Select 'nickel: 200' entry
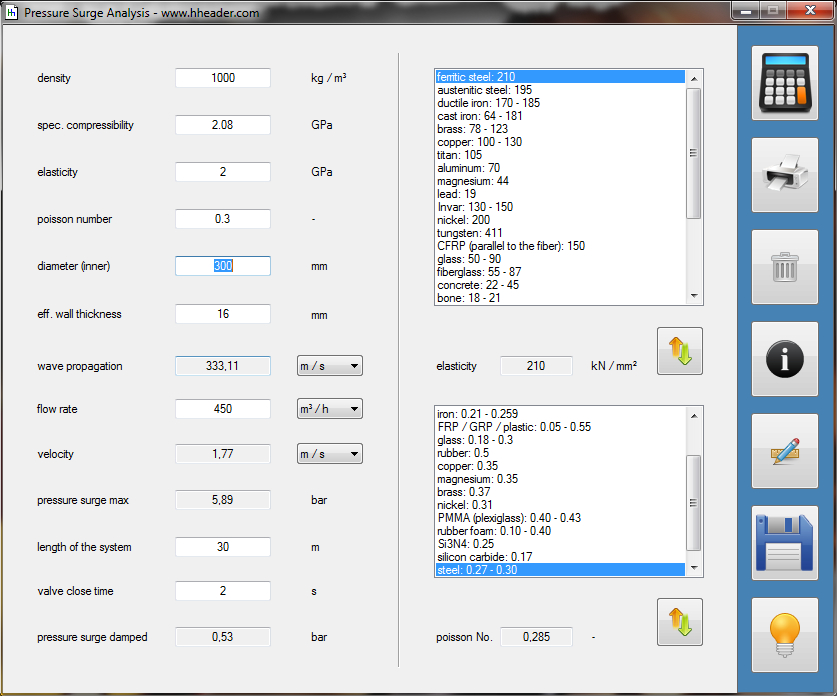The width and height of the screenshot is (837, 696). (x=560, y=220)
